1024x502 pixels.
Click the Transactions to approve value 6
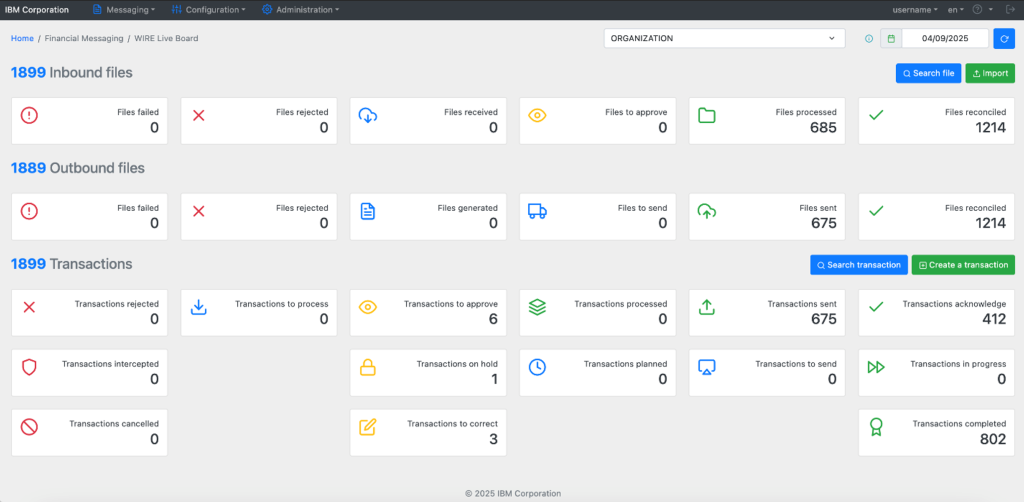tap(493, 319)
